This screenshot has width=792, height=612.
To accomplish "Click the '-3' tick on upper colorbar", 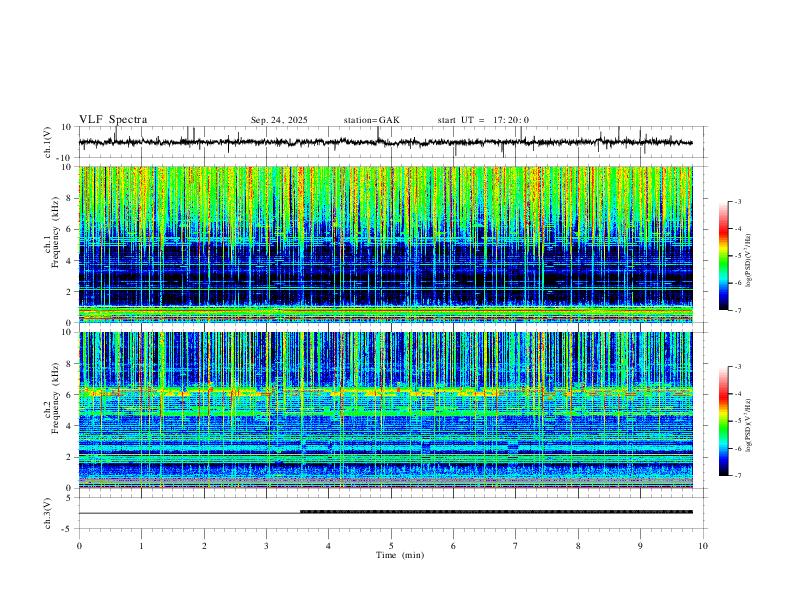I will (737, 201).
